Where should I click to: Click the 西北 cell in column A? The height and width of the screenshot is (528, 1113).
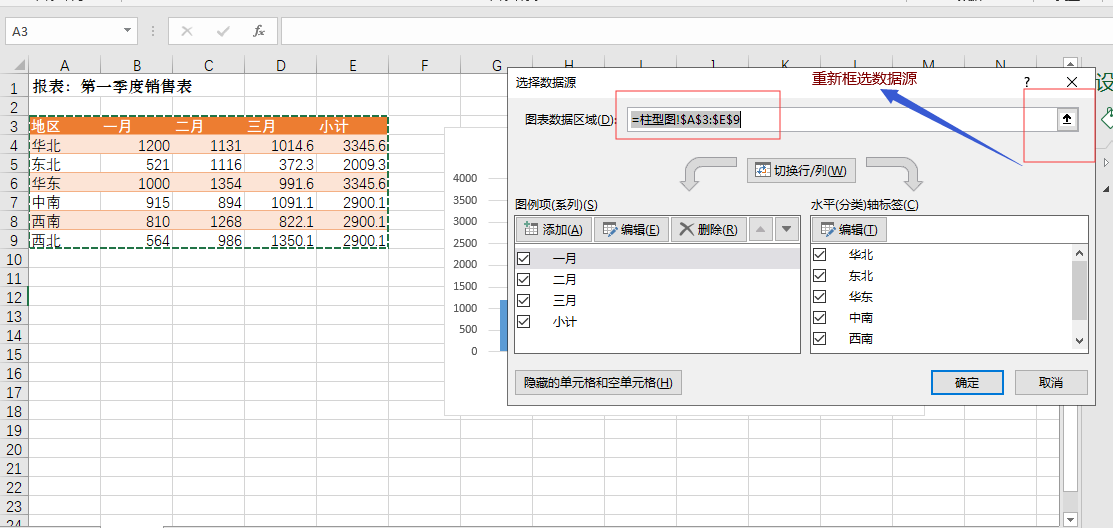[65, 241]
